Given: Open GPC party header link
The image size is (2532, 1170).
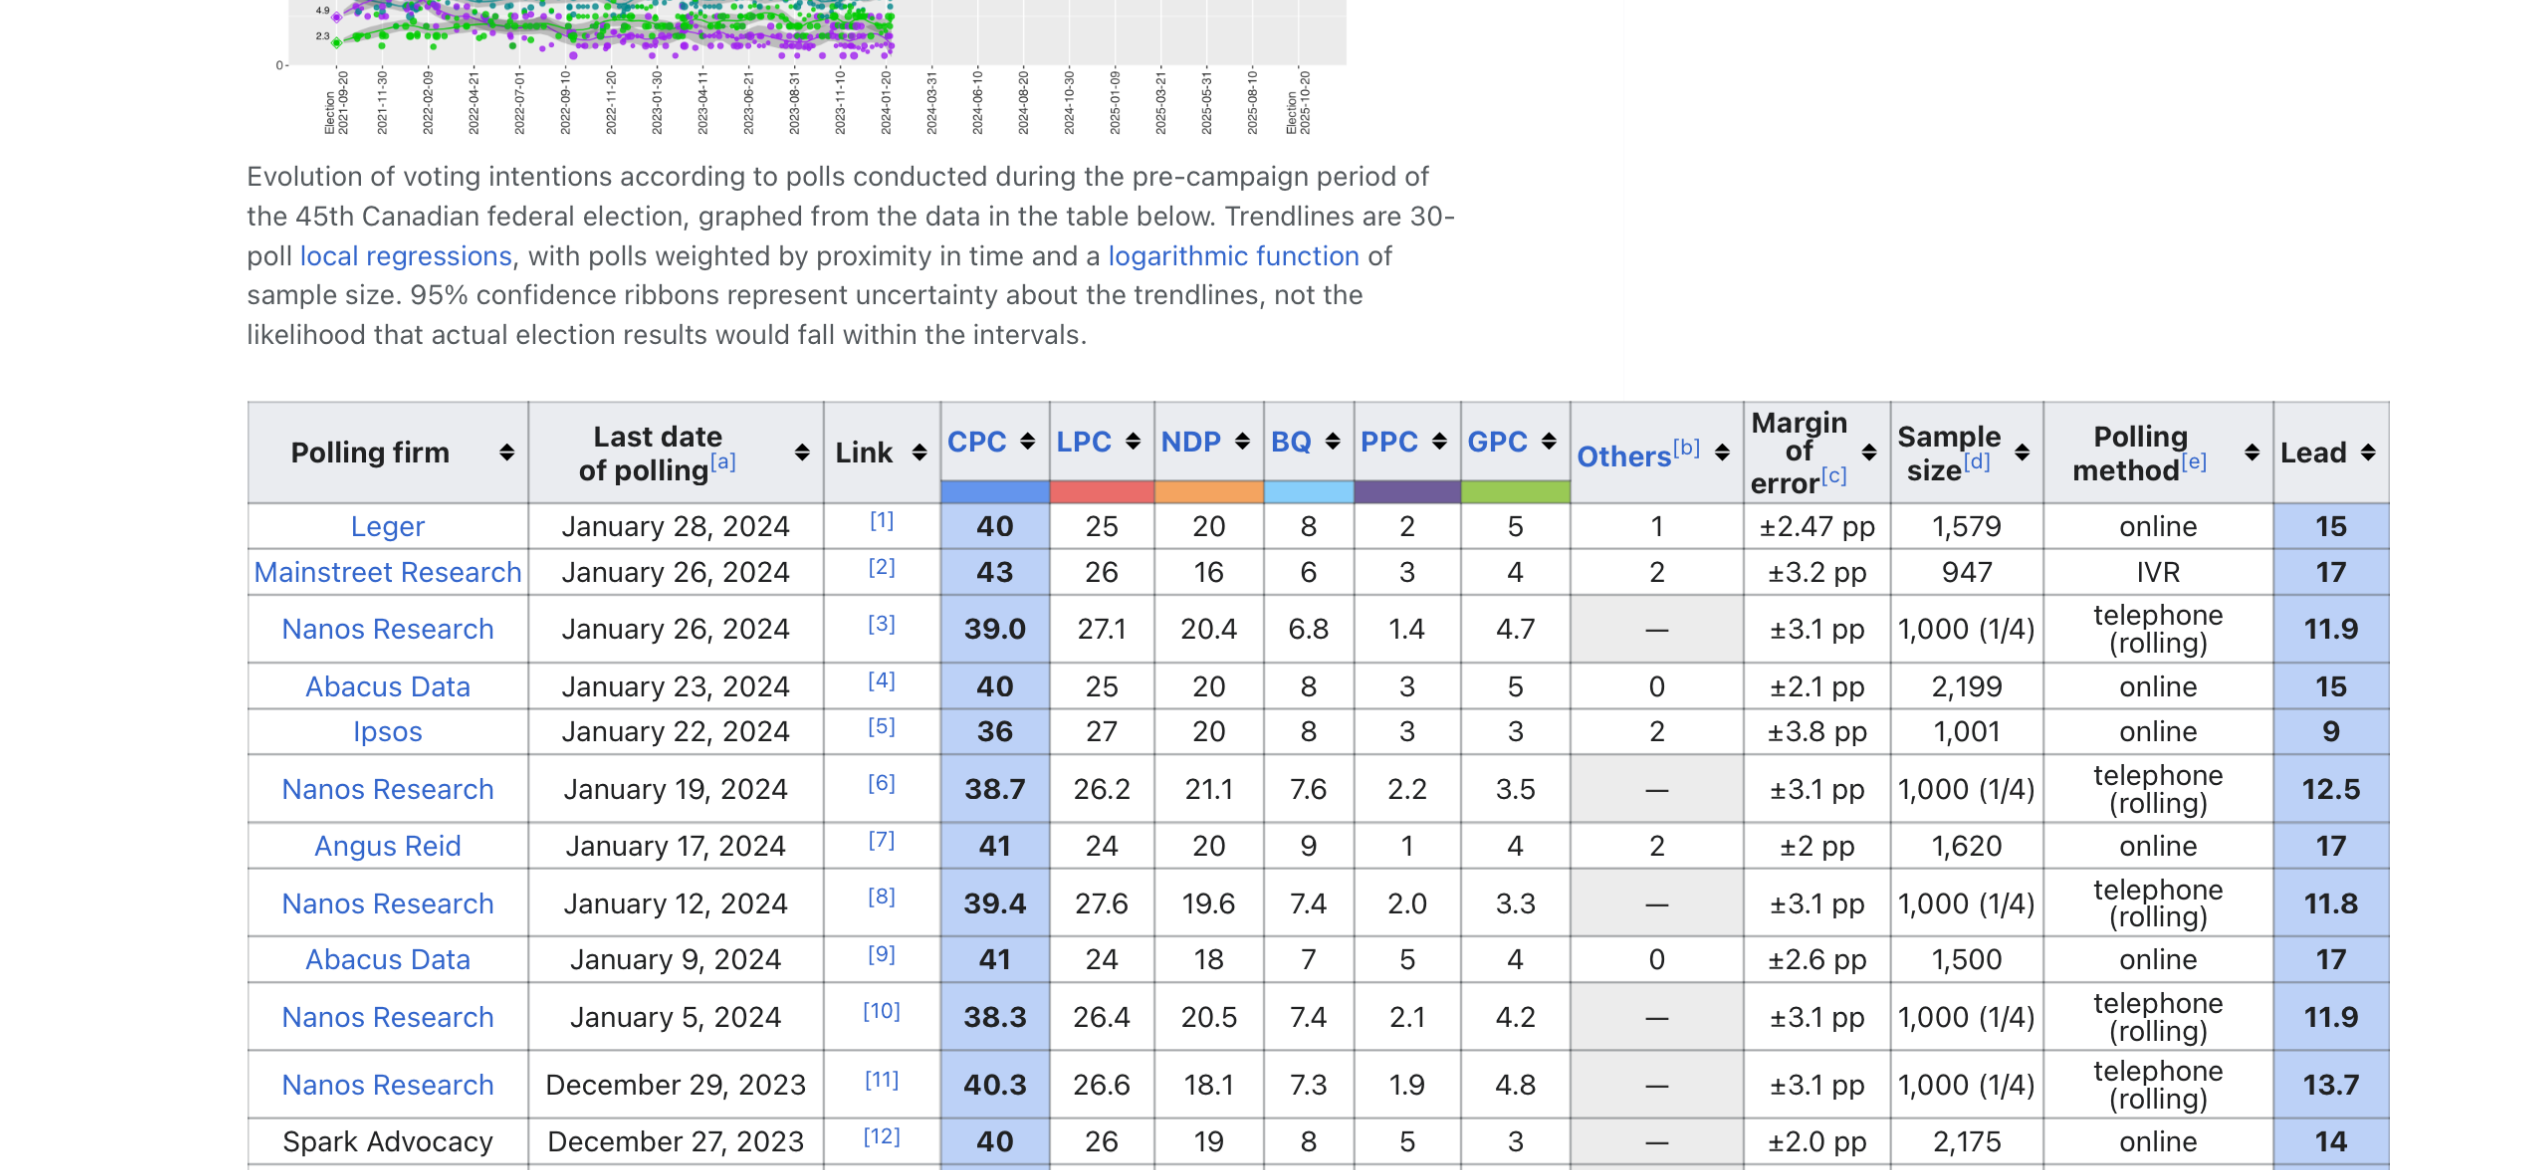Looking at the screenshot, I should click(x=1497, y=441).
